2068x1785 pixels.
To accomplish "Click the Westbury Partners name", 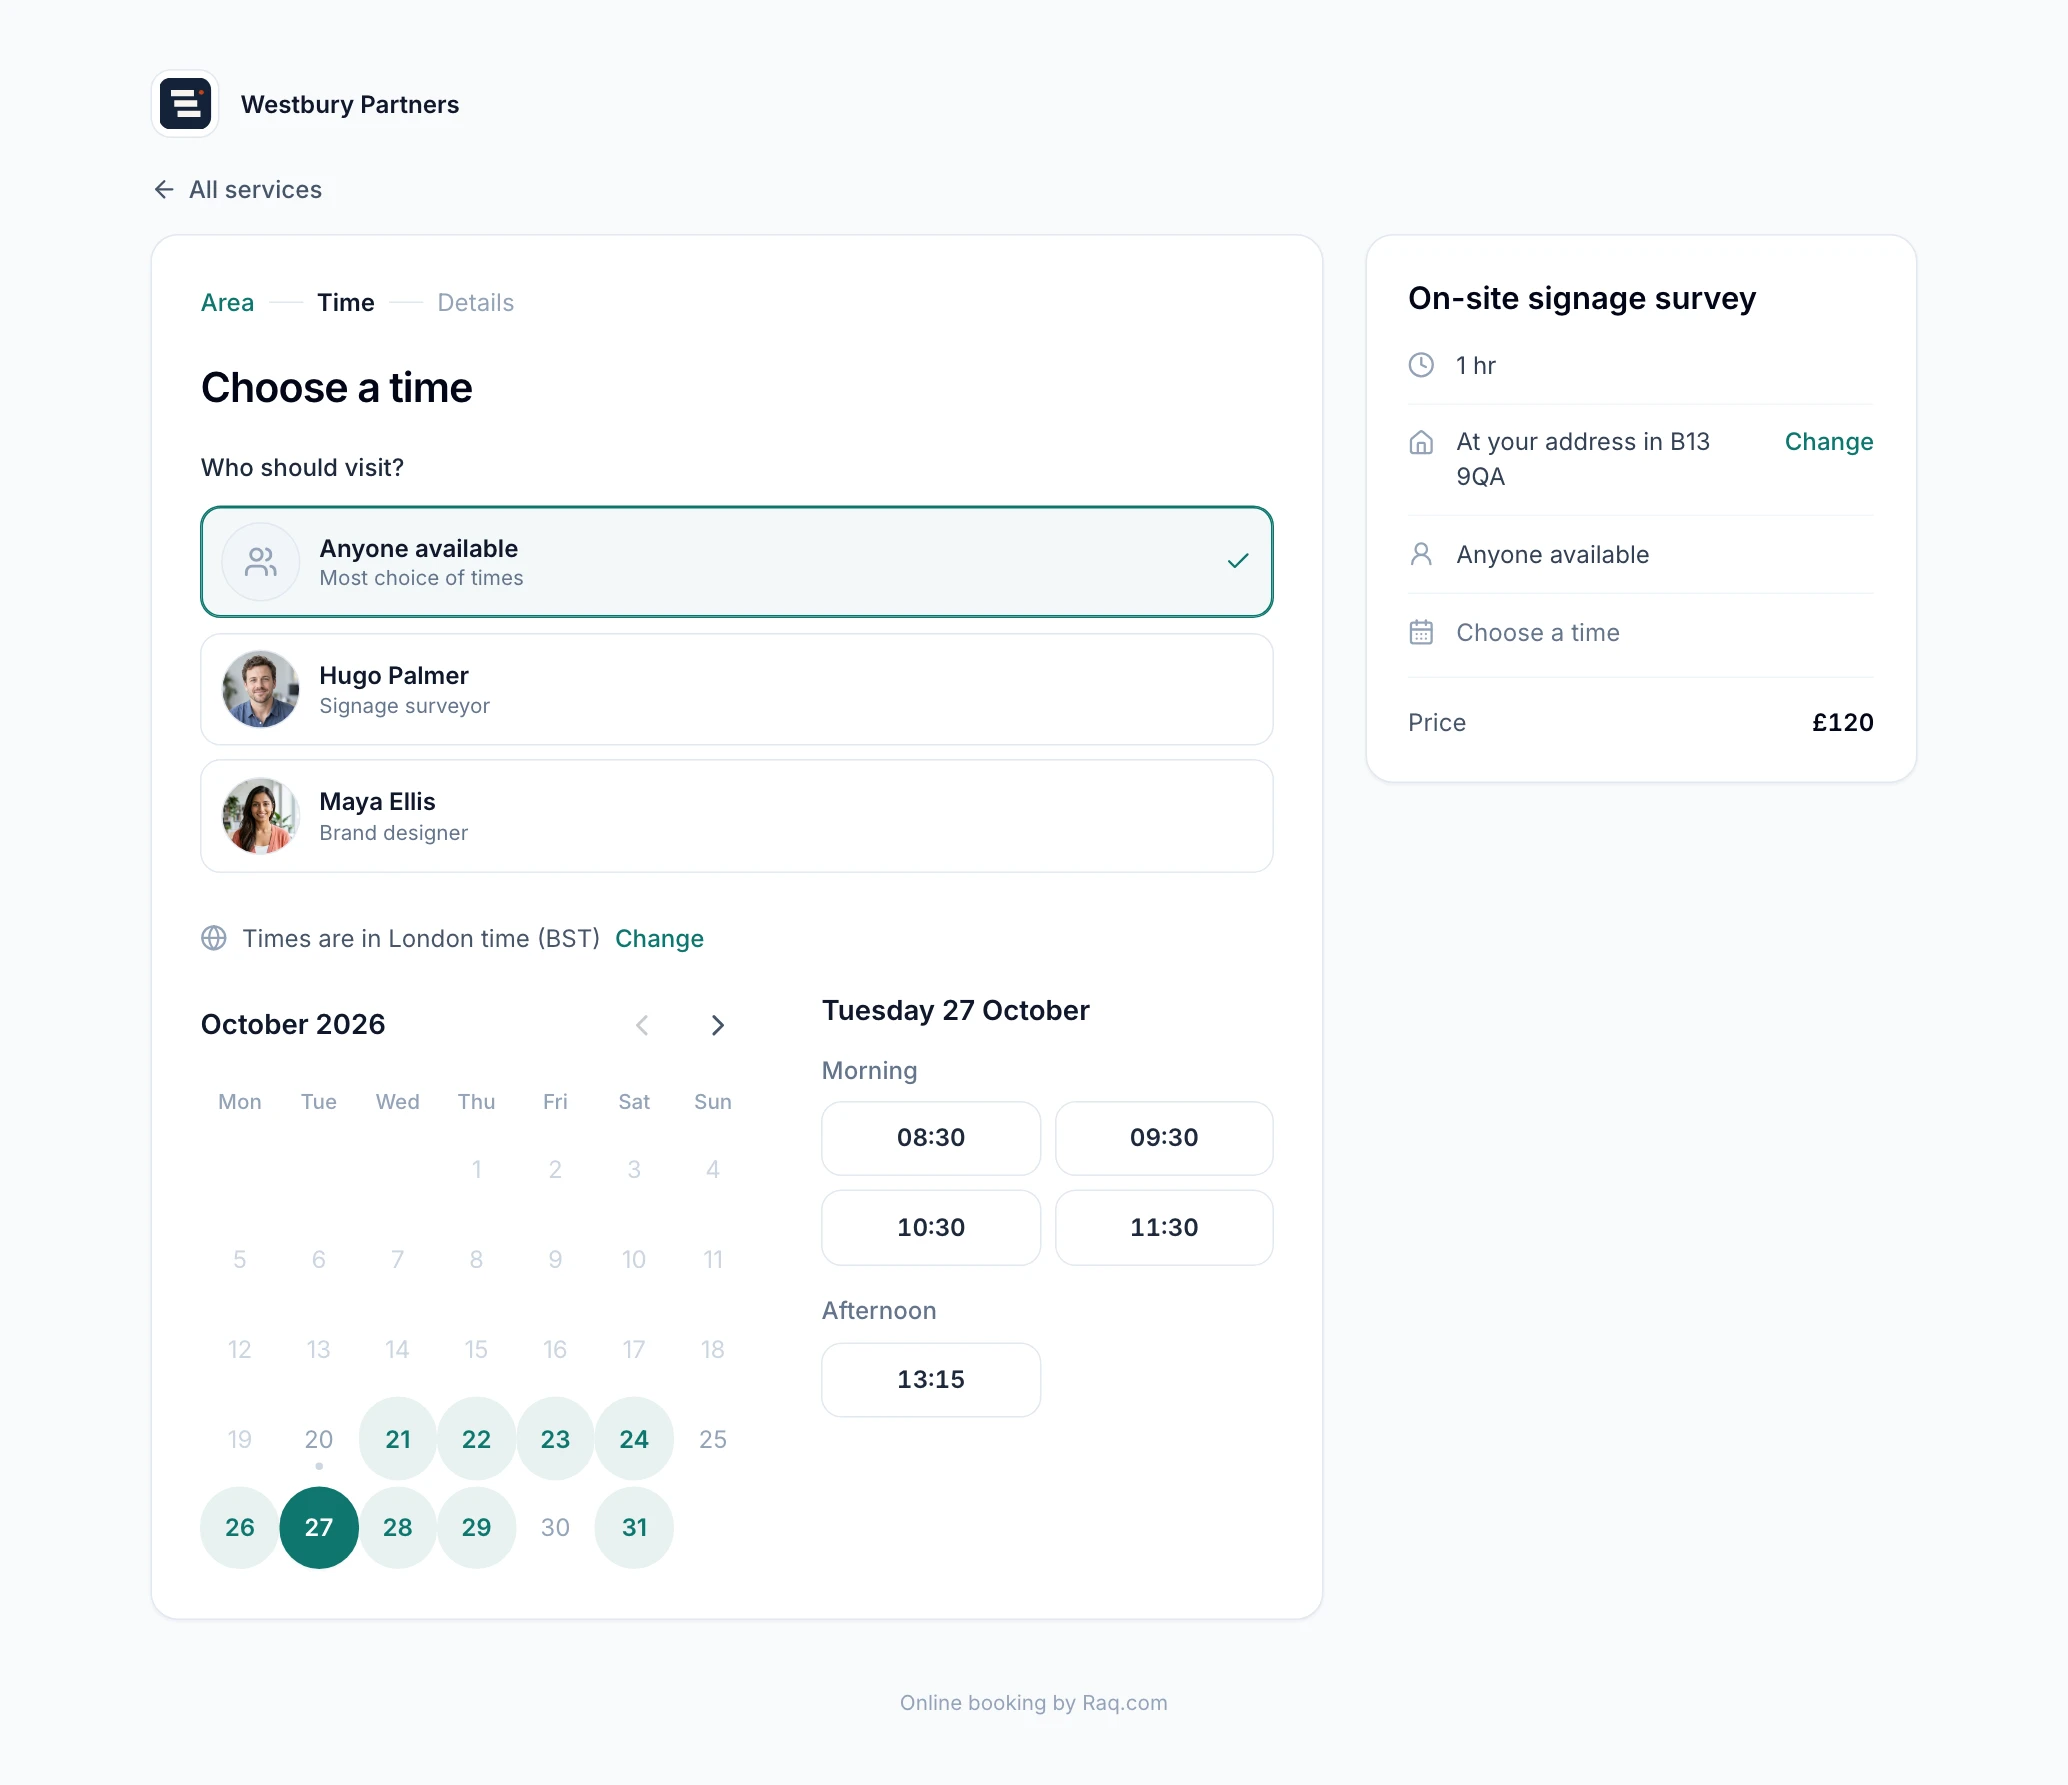I will [350, 104].
